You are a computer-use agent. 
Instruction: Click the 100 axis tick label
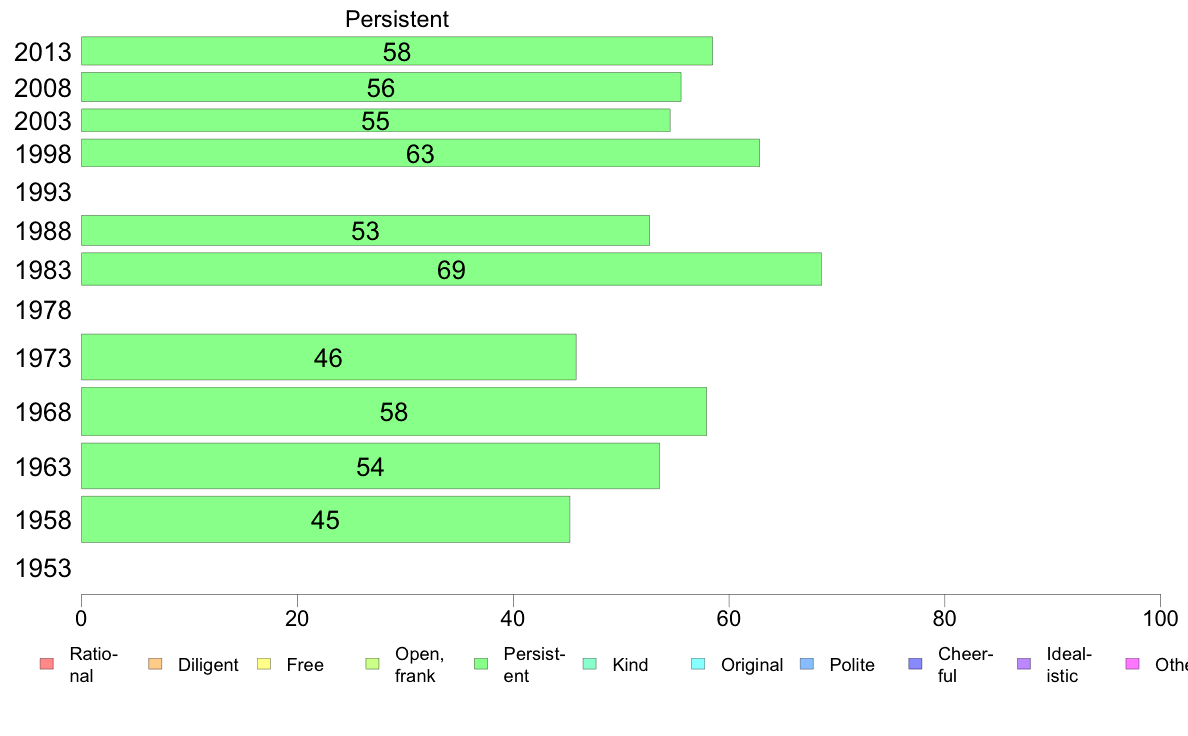pos(1160,619)
